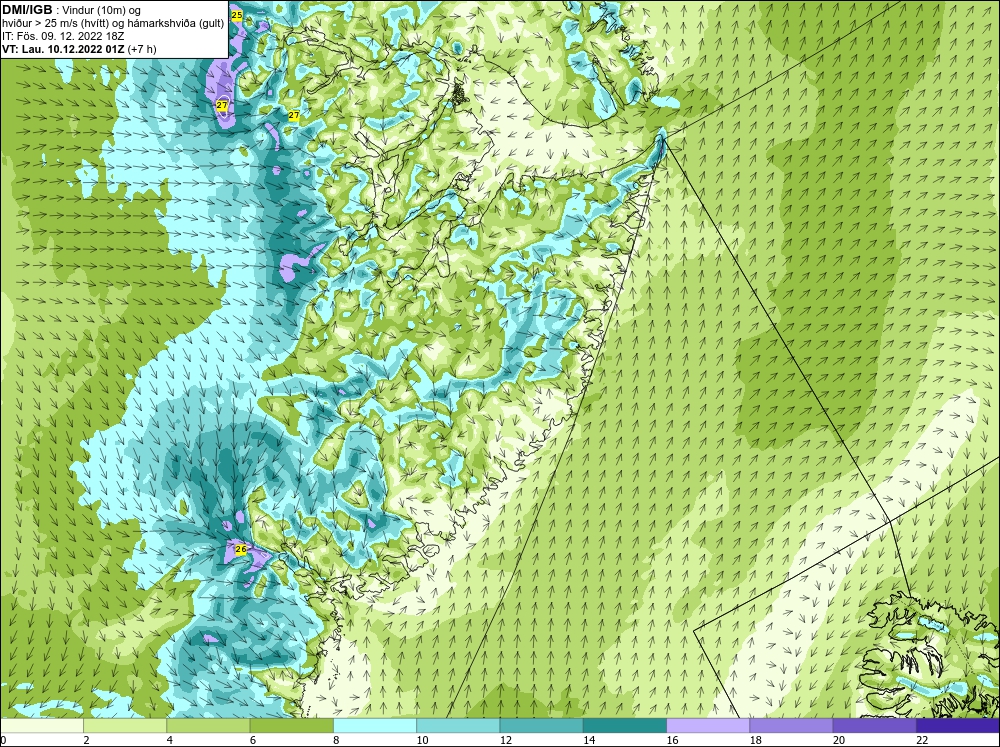Select the 4–6 m/s medium green legend swatch
This screenshot has height=747, width=1000.
click(x=208, y=725)
